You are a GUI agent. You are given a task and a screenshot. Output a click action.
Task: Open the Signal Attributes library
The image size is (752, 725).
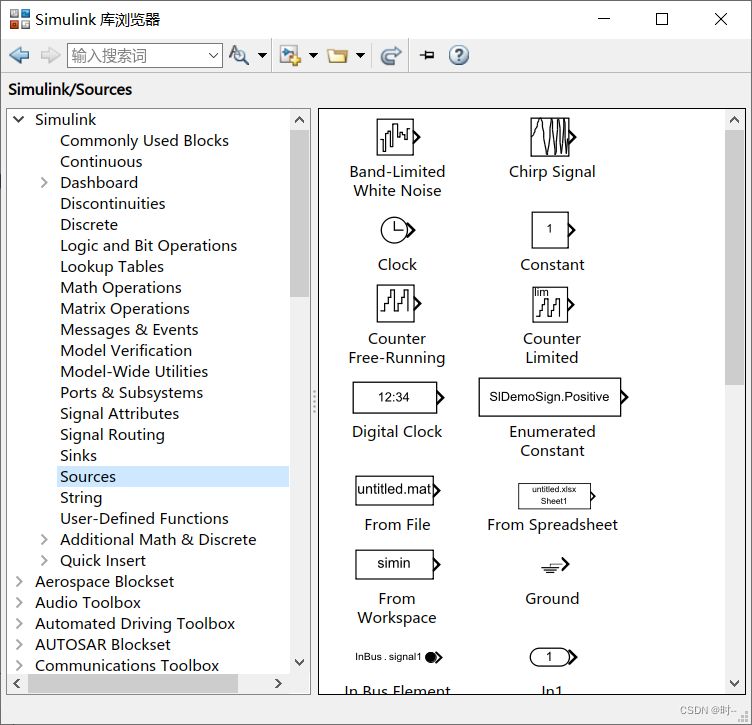pos(119,414)
